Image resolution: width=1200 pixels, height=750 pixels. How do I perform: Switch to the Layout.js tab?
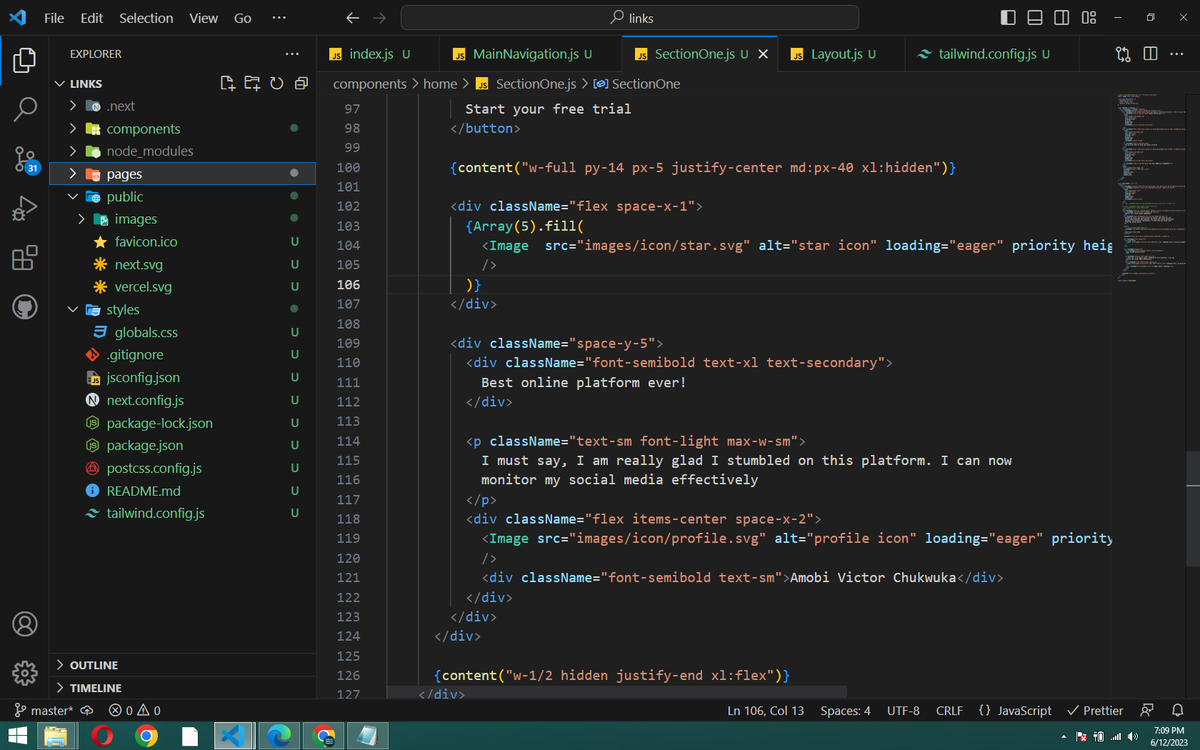[x=843, y=54]
